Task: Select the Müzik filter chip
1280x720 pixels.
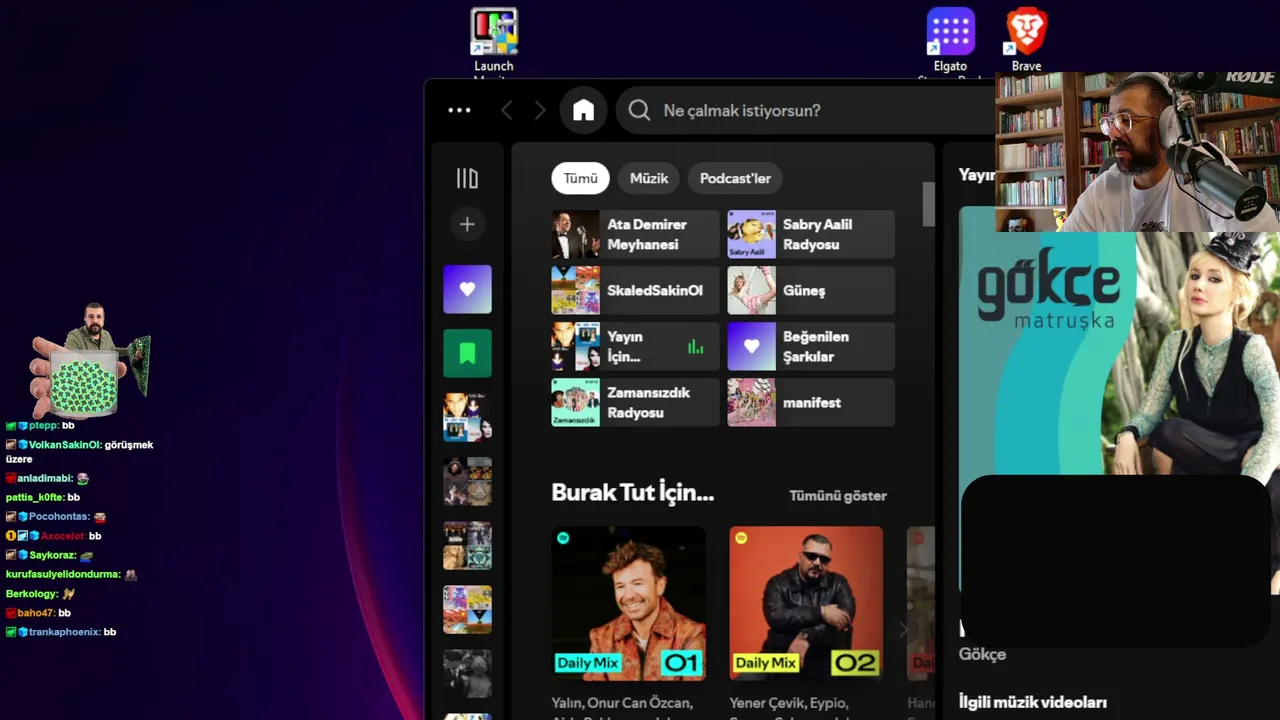Action: [649, 178]
